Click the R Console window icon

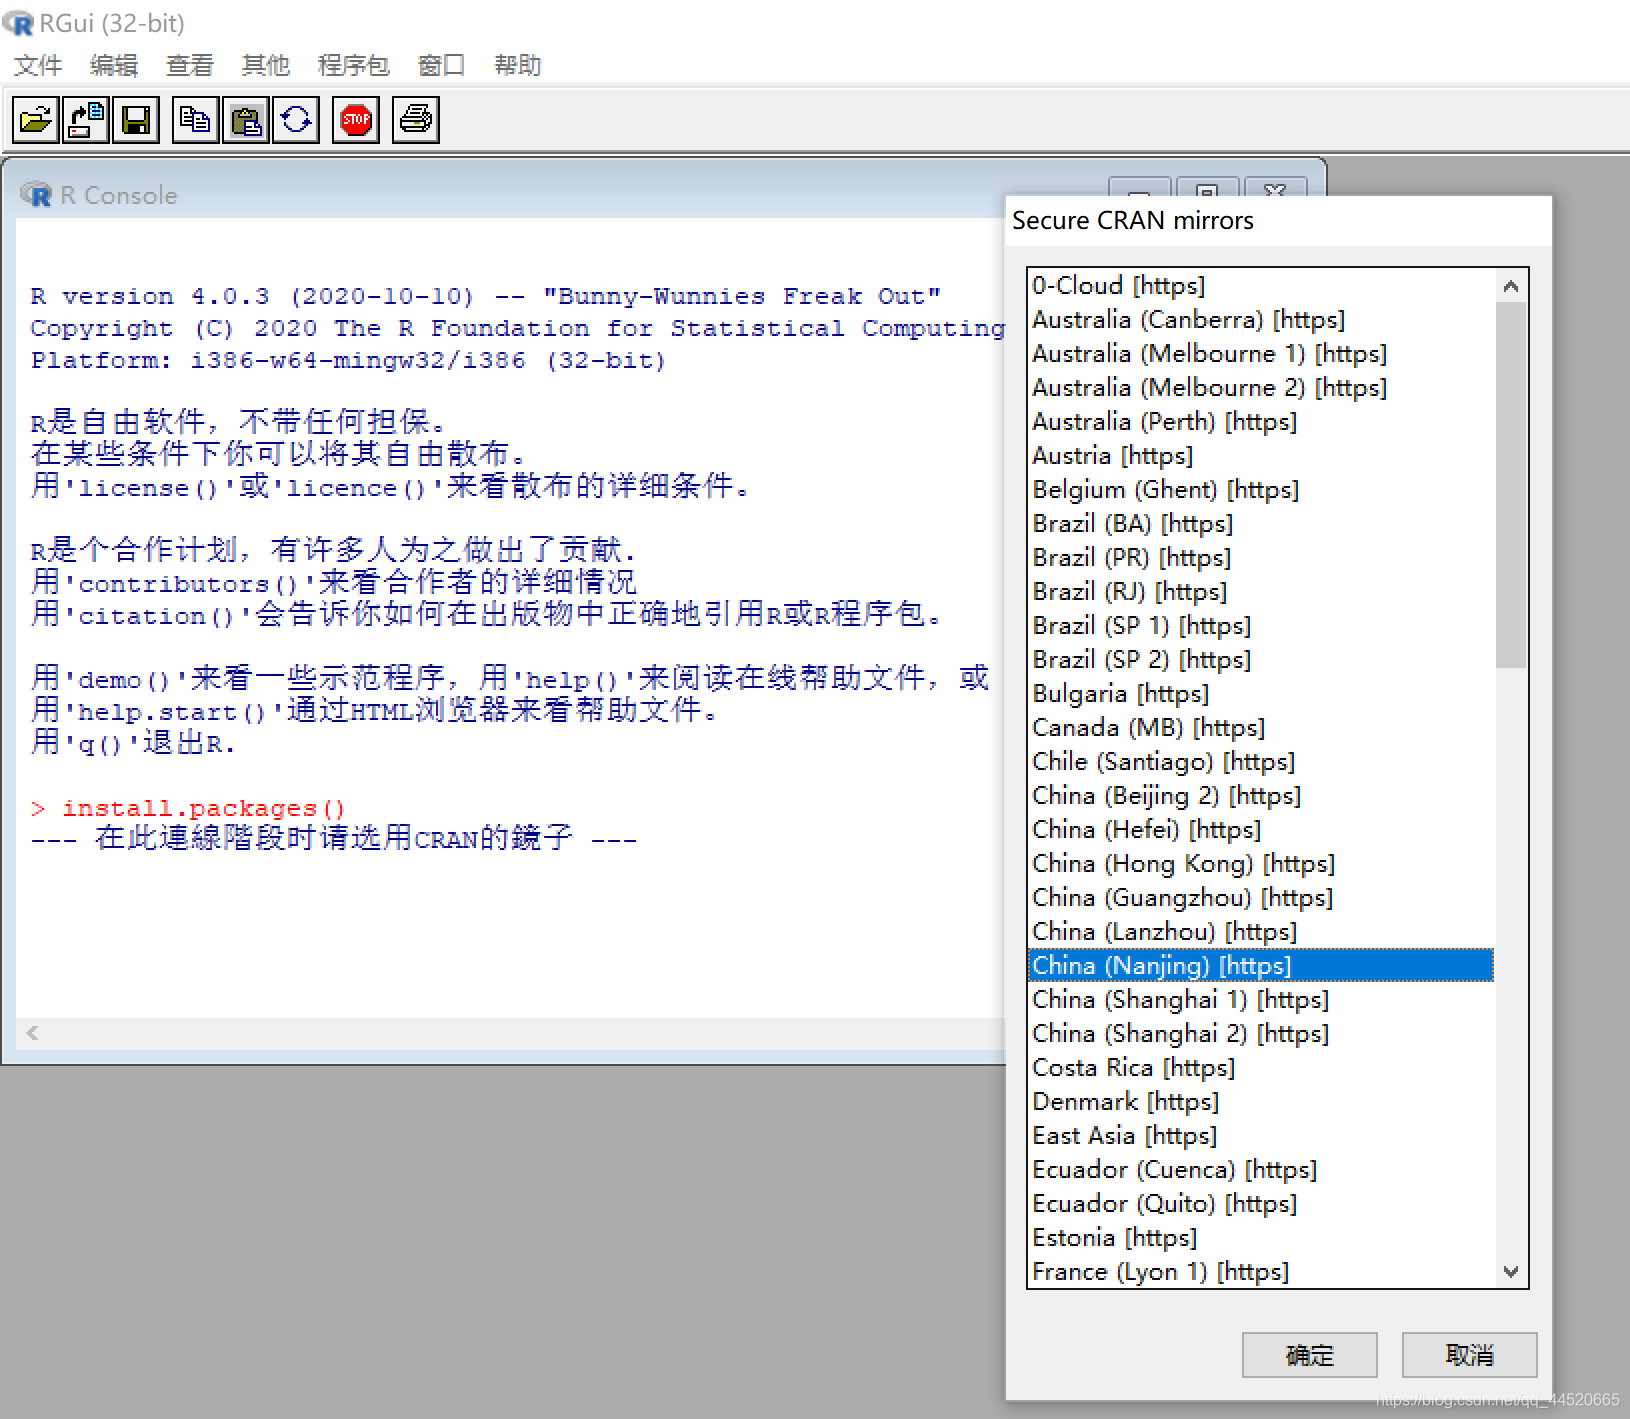pyautogui.click(x=36, y=195)
